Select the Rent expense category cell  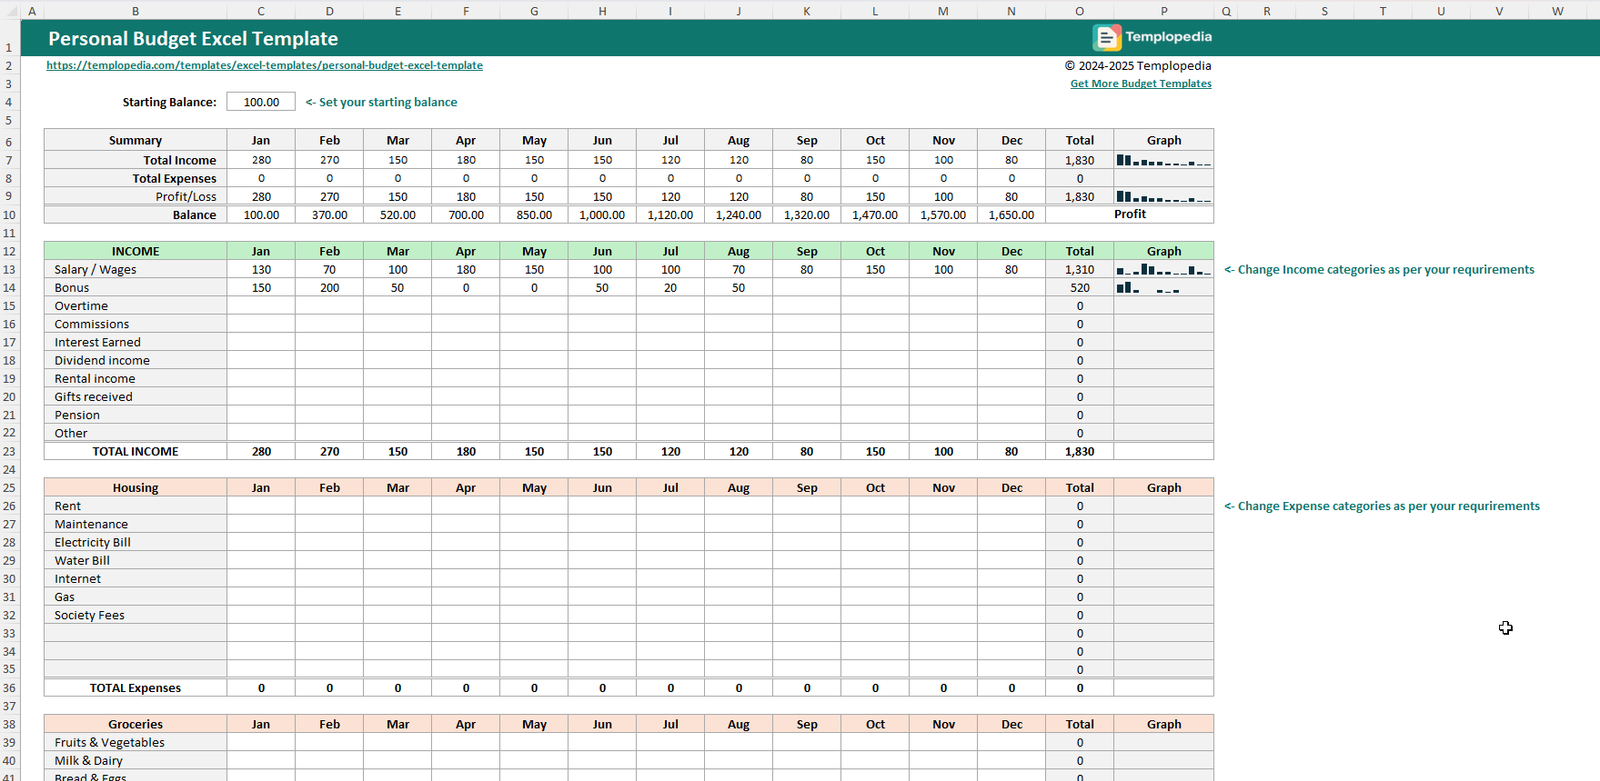coord(135,506)
